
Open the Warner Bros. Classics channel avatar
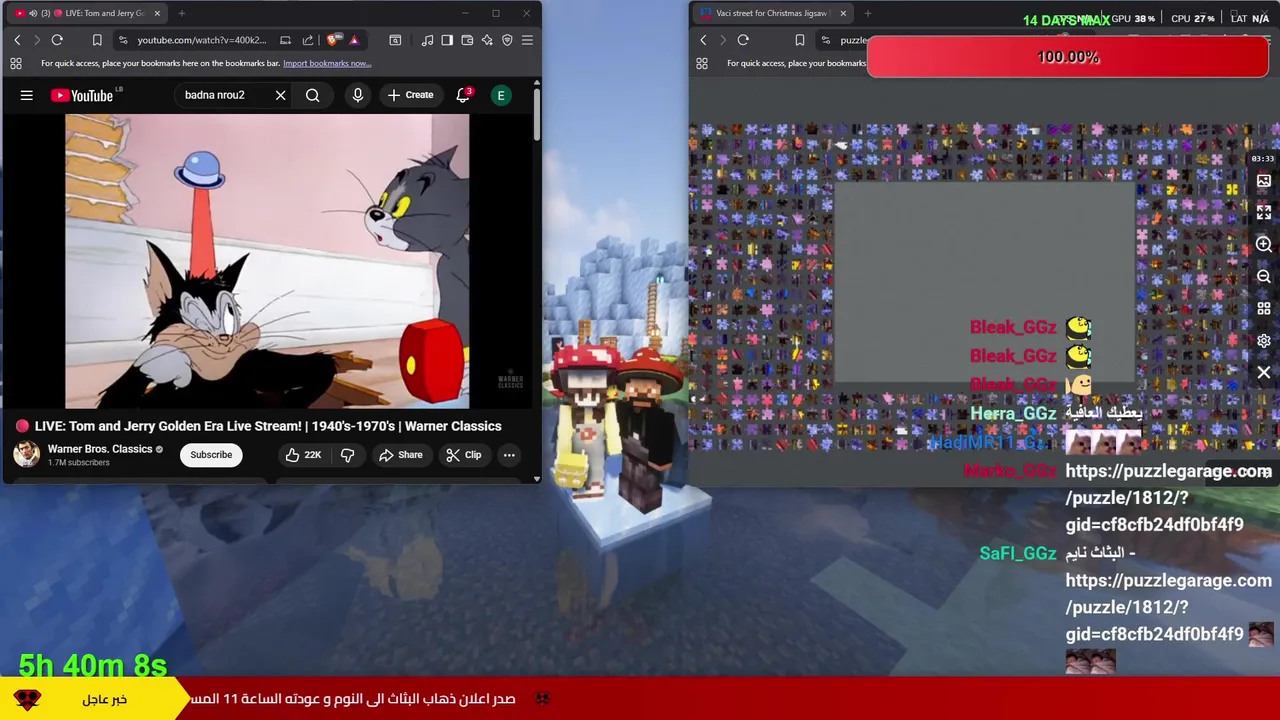[x=27, y=454]
